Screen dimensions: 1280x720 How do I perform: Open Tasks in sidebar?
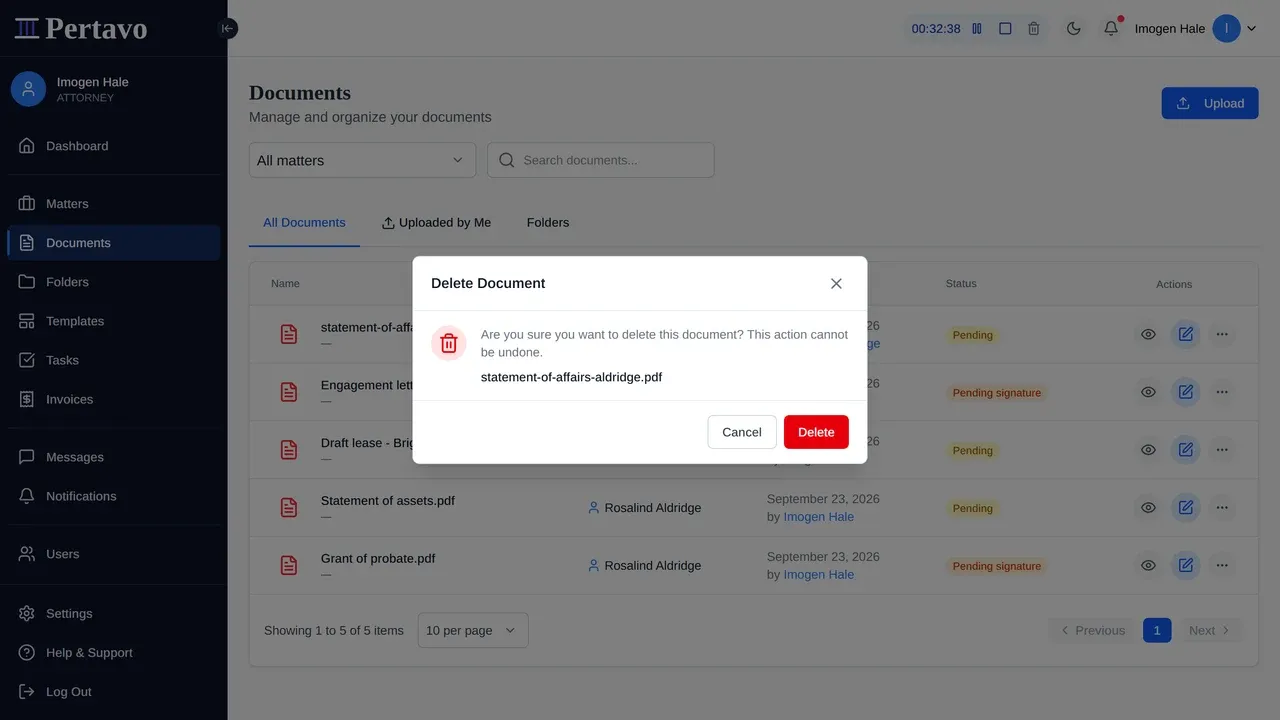(114, 360)
